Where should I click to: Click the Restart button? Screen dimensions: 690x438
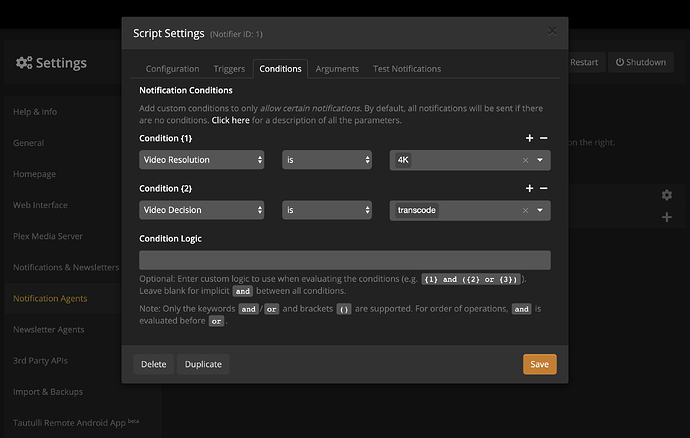(584, 62)
